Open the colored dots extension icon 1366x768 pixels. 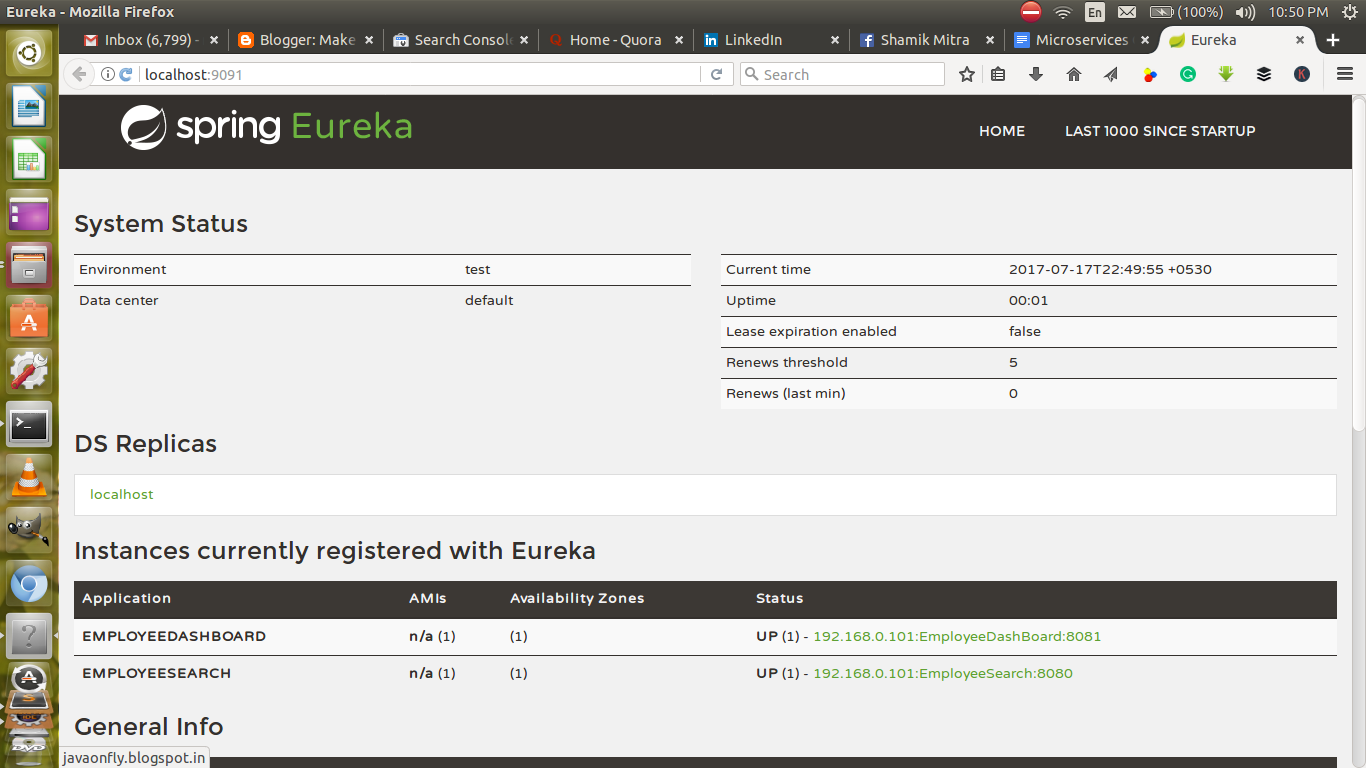1150,74
